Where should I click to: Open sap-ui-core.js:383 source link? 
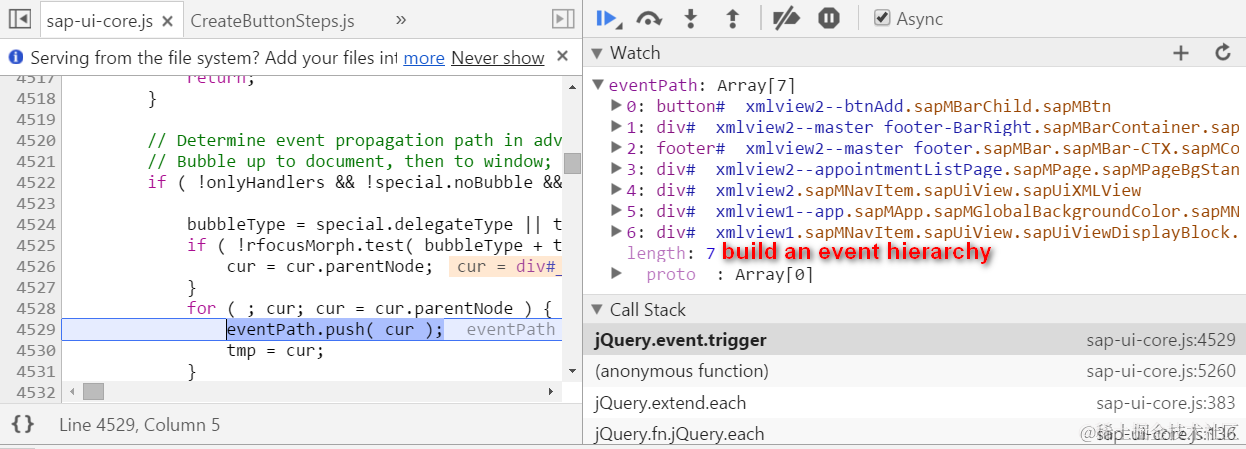1166,403
